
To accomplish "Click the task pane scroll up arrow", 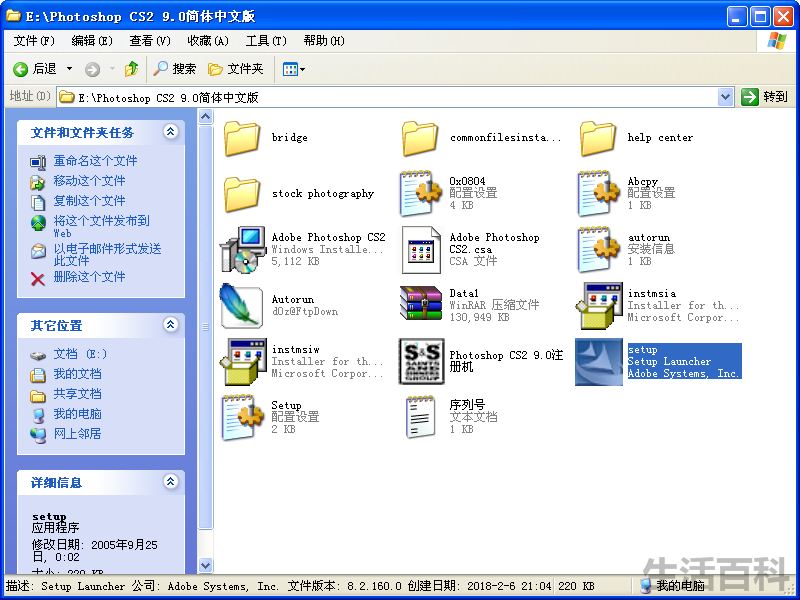I will coord(205,117).
